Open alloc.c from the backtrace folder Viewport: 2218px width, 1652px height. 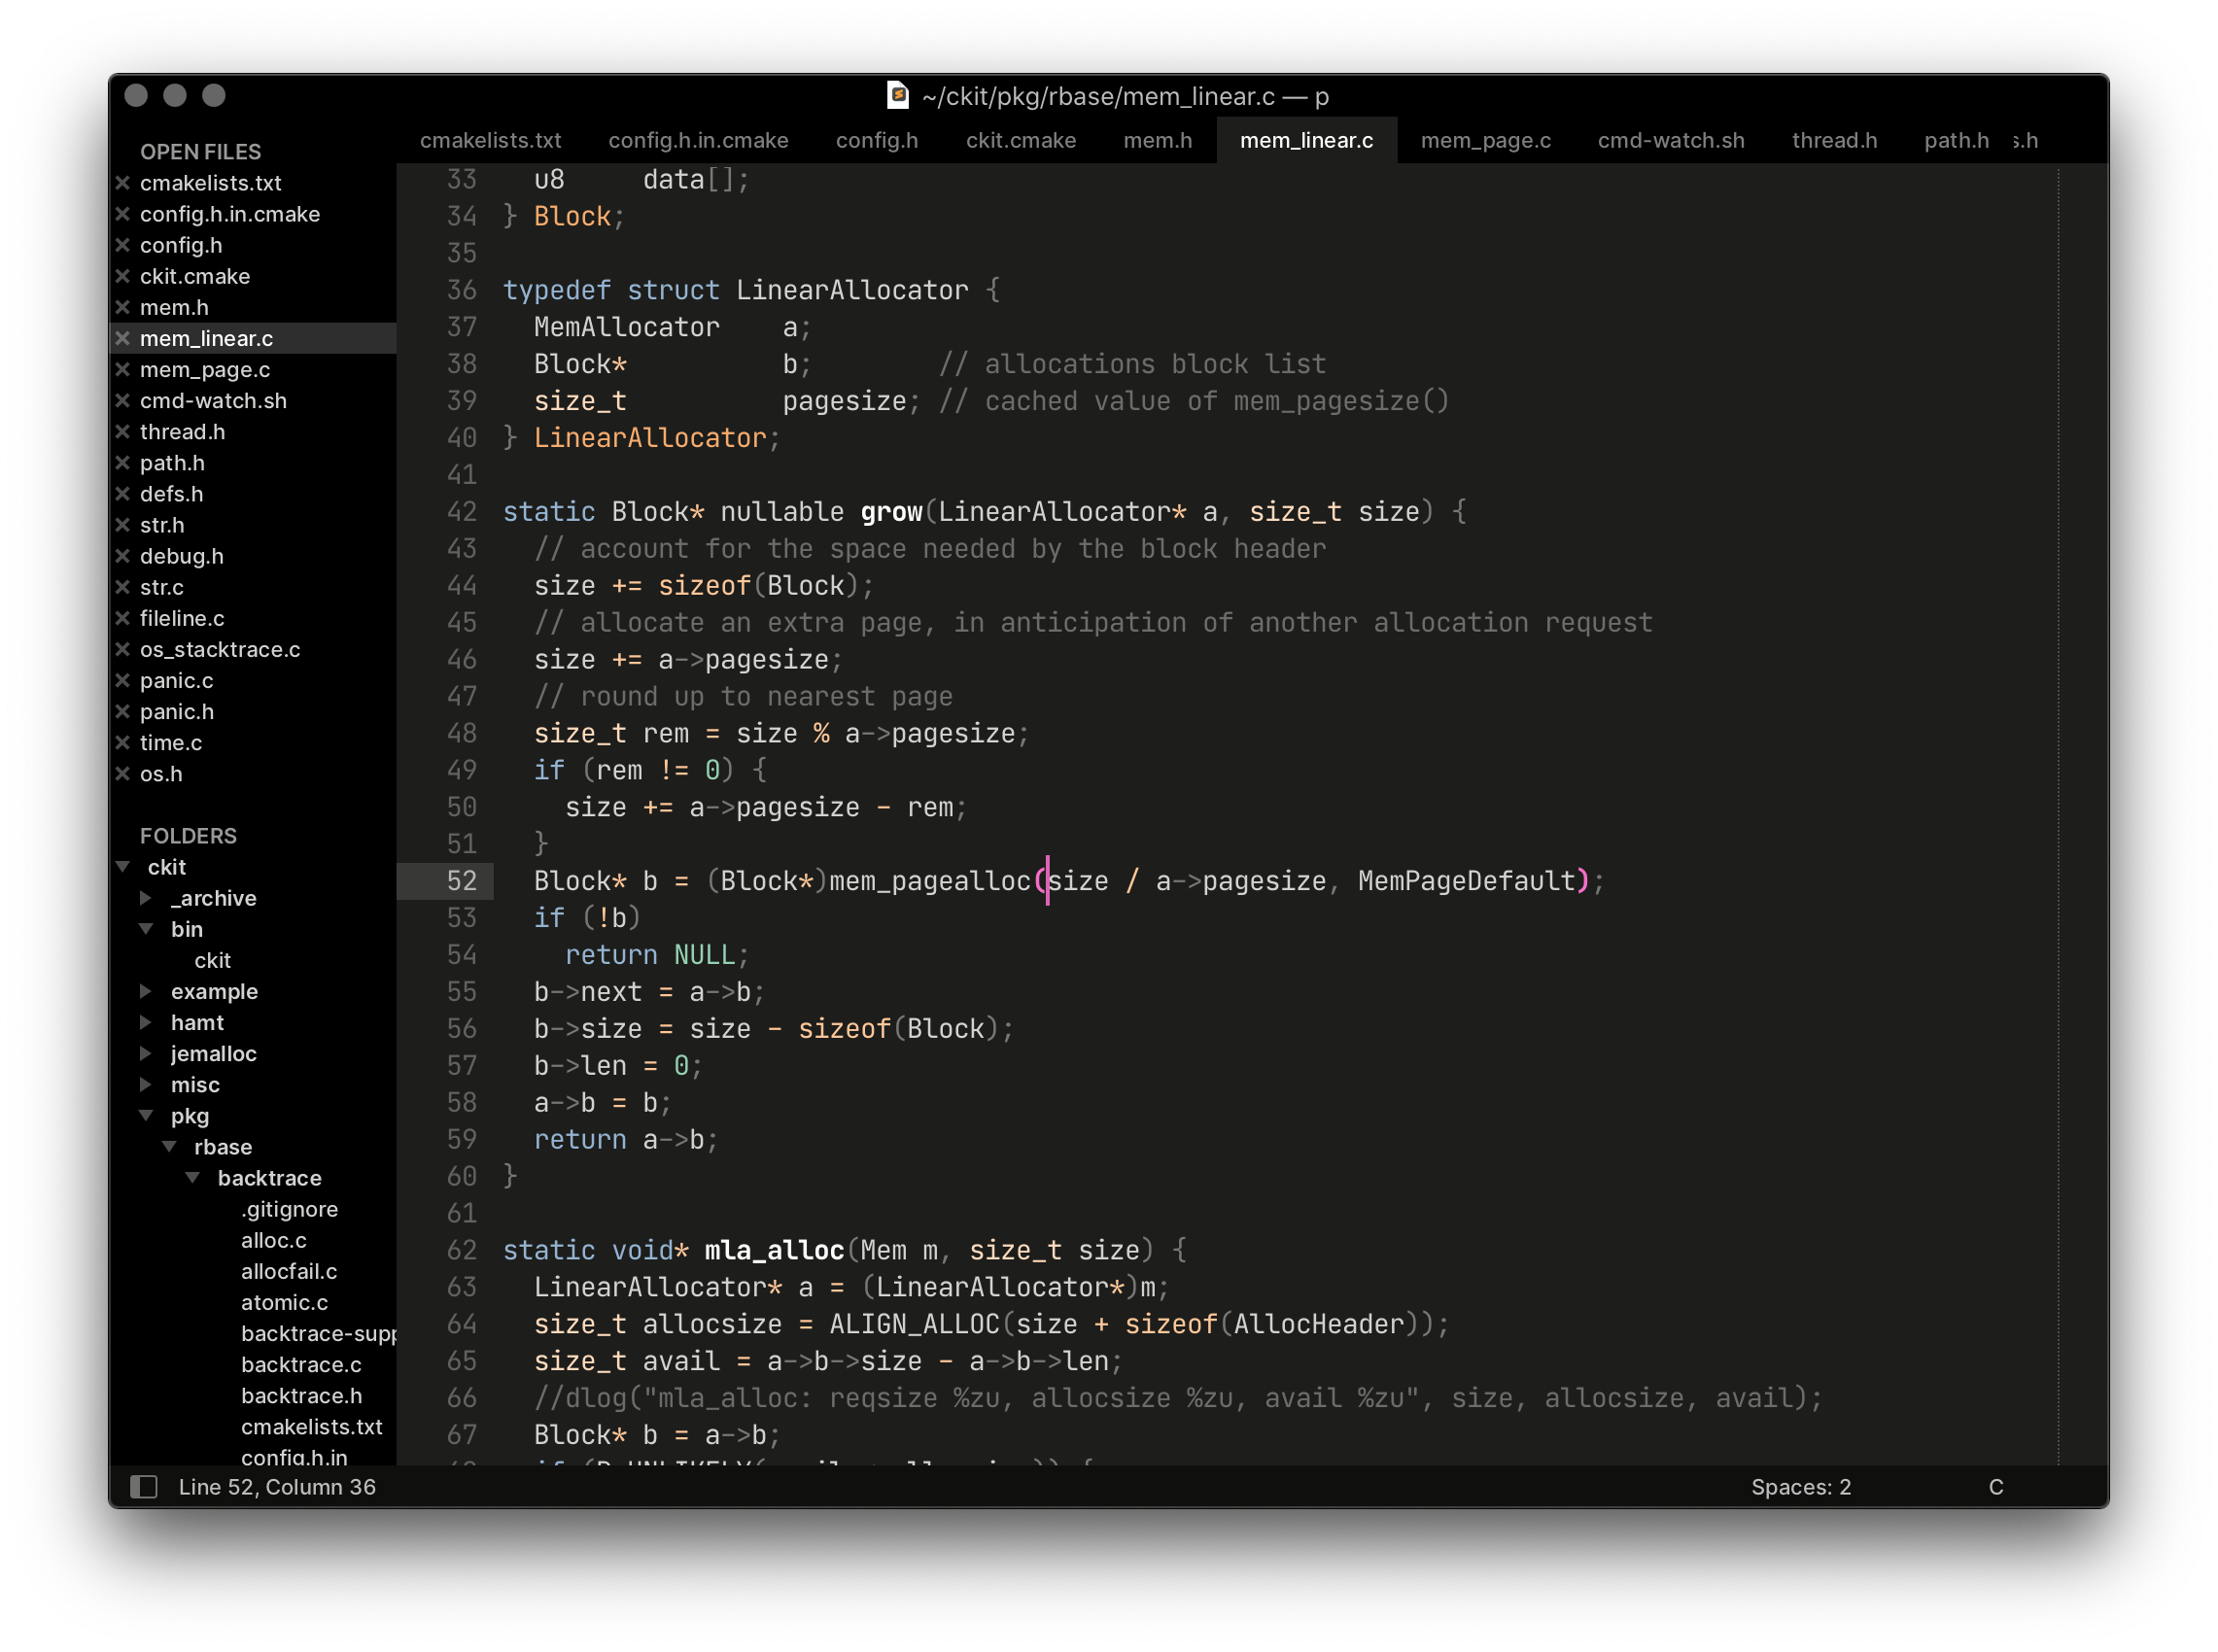click(x=273, y=1240)
